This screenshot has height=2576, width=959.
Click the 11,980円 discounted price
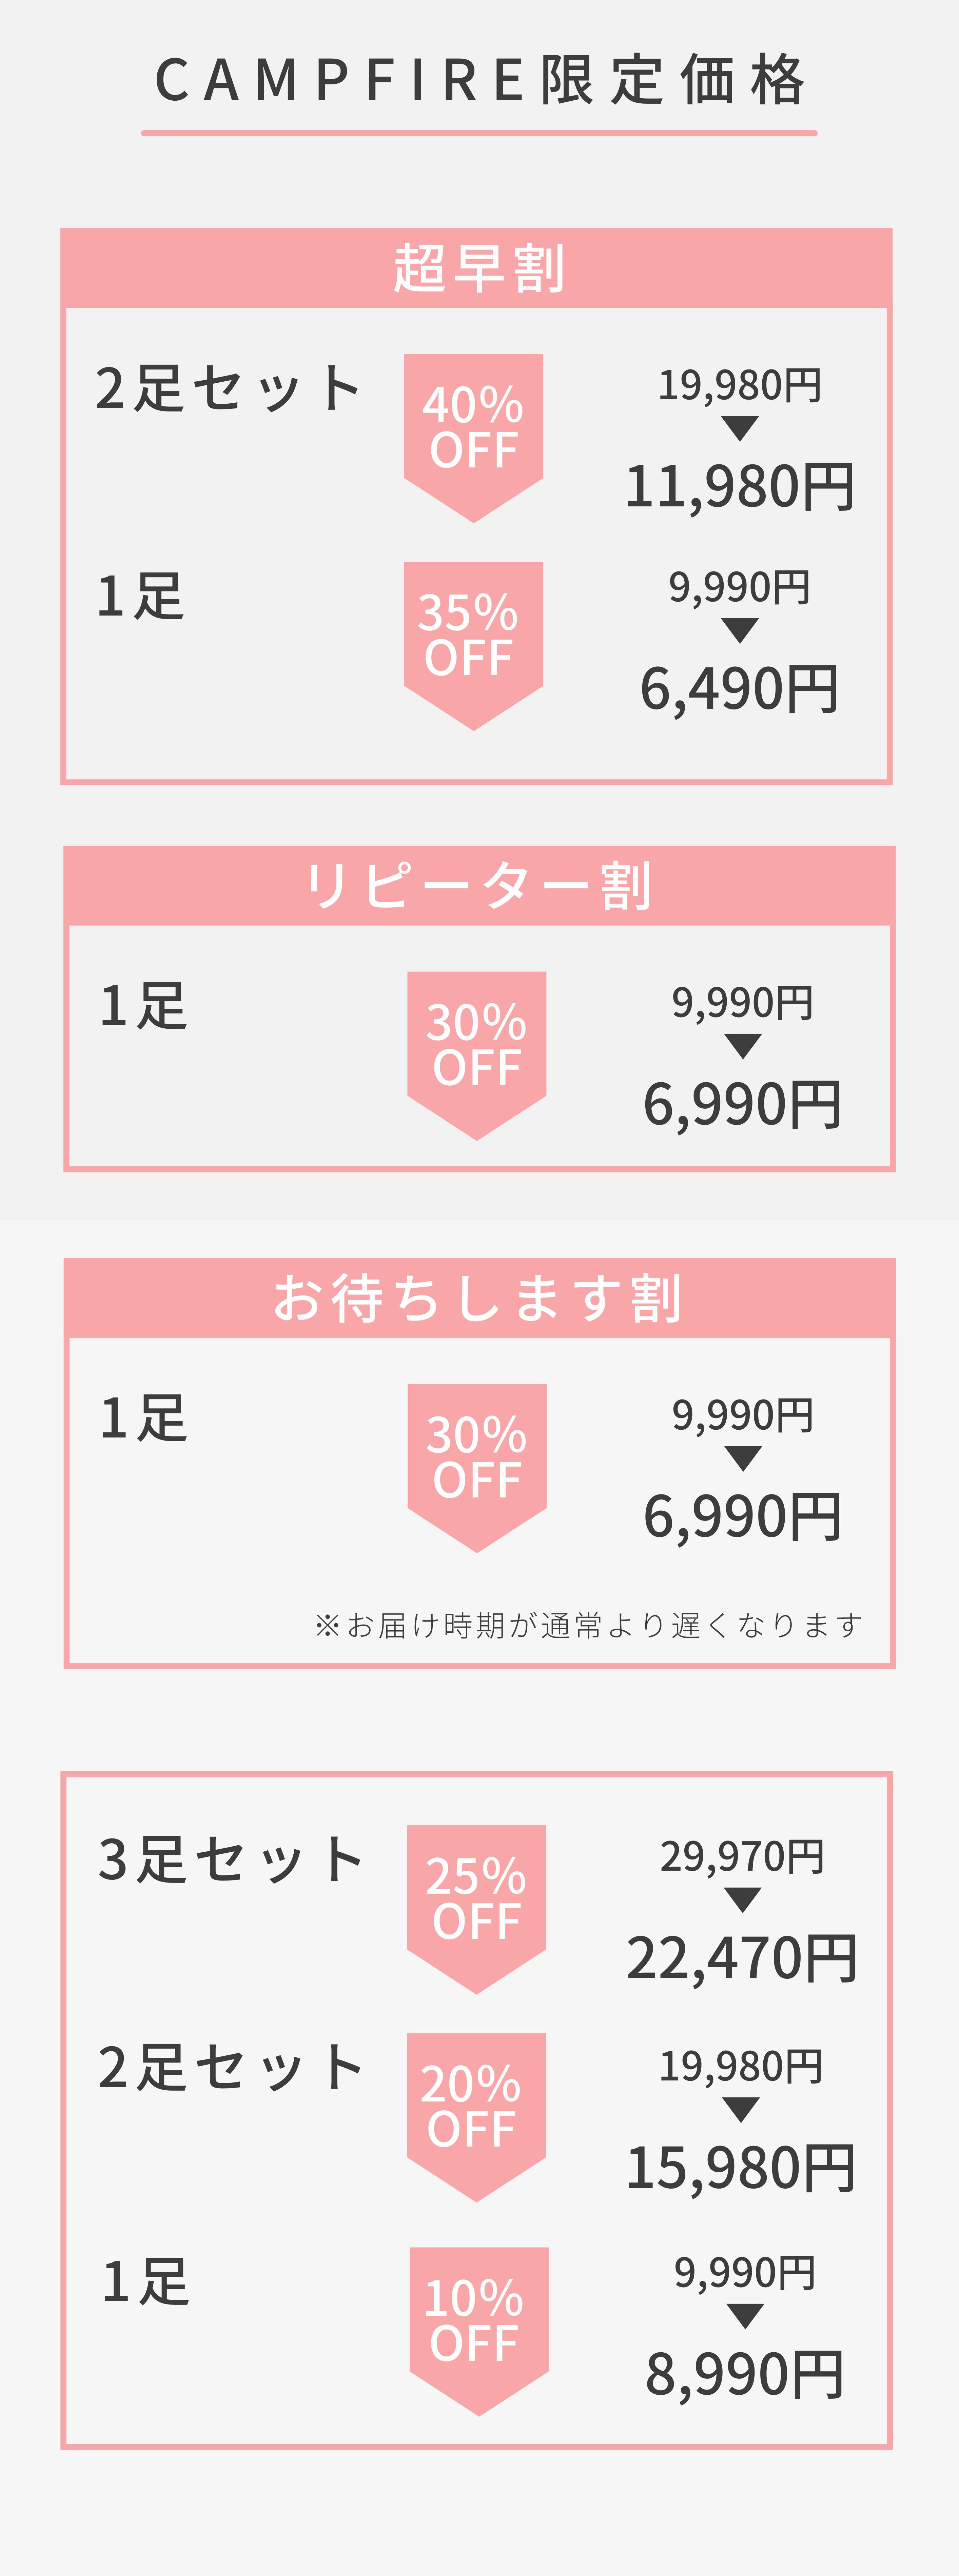coord(739,487)
